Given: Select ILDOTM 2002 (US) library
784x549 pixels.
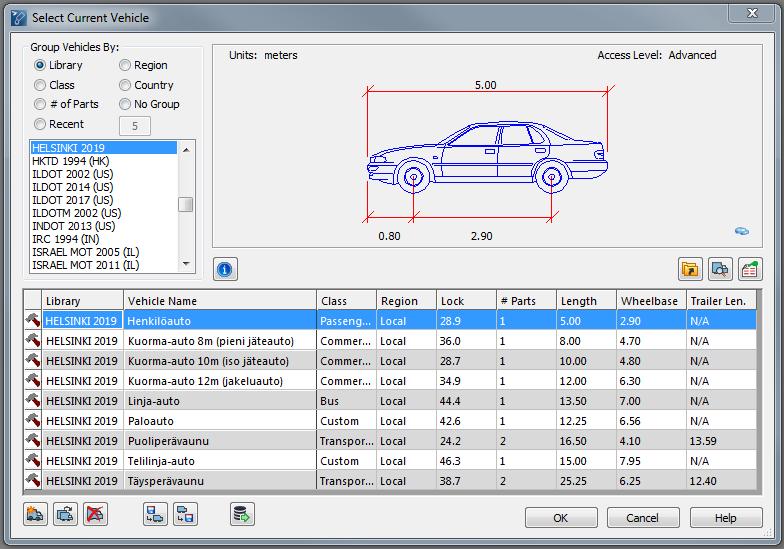Looking at the screenshot, I should pyautogui.click(x=104, y=213).
